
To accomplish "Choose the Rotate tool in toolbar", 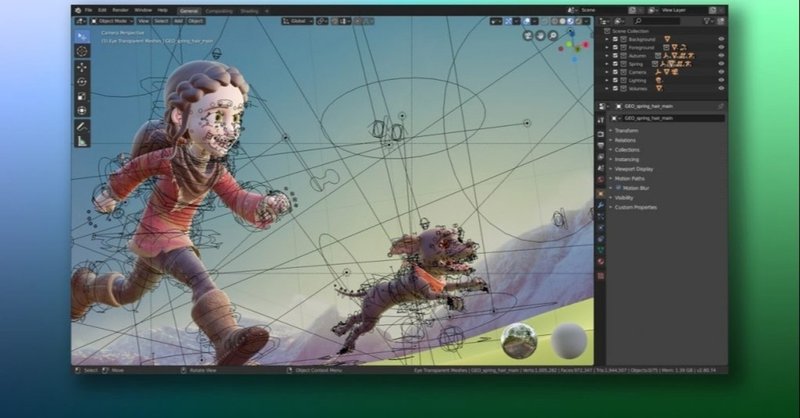I will point(82,82).
